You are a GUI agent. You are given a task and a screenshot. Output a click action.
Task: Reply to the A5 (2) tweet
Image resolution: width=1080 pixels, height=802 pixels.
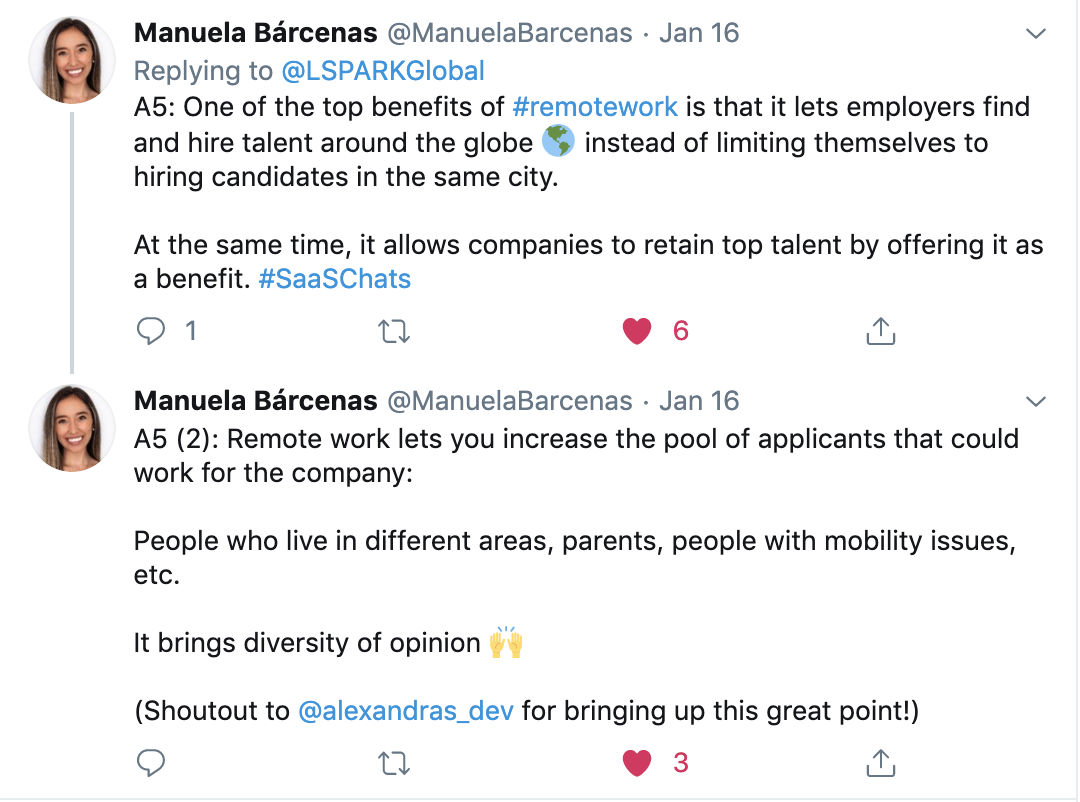[151, 763]
